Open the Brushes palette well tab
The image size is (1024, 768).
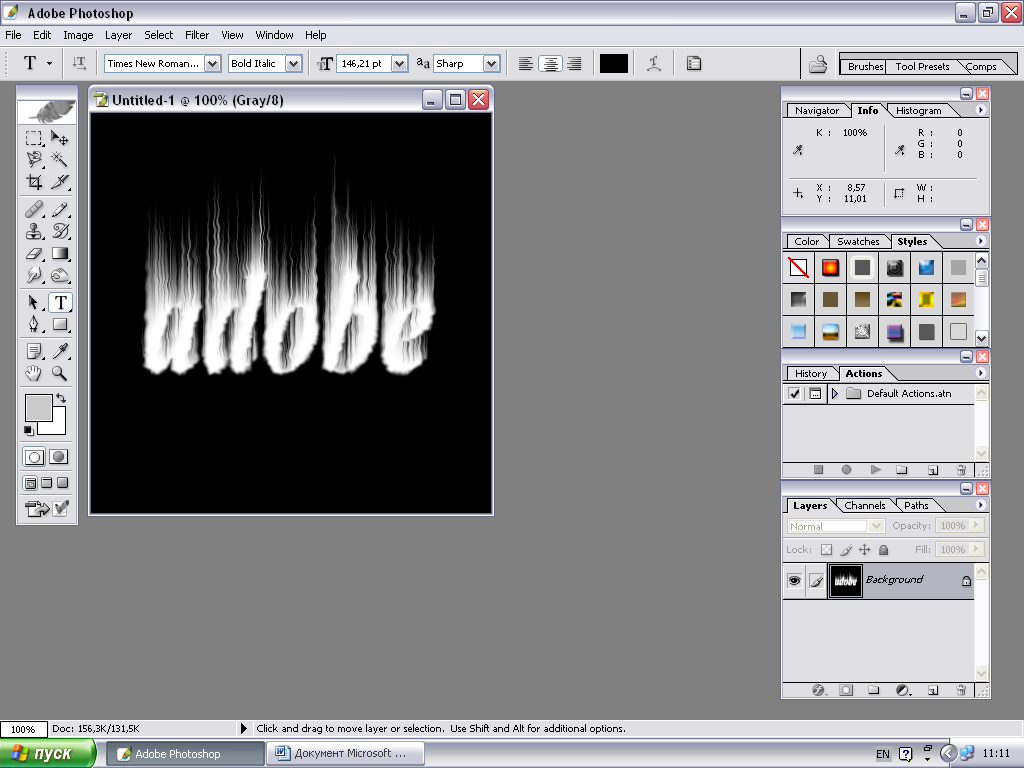tap(865, 66)
